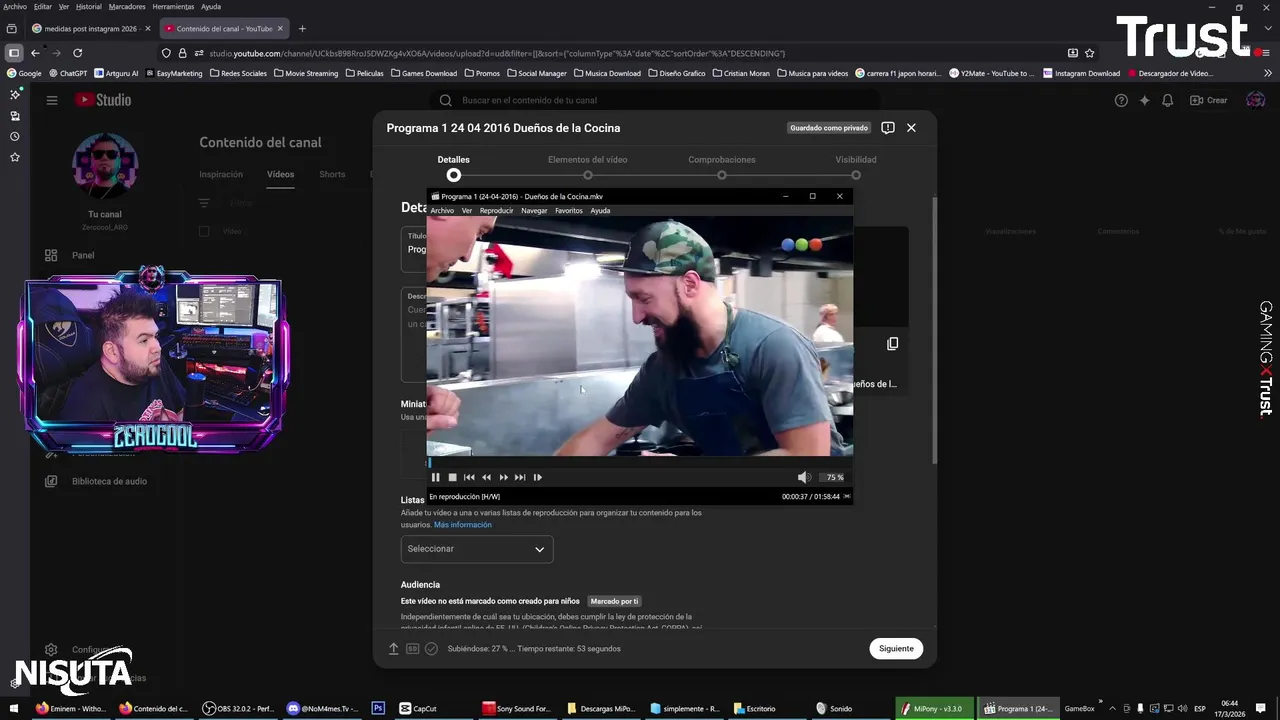The width and height of the screenshot is (1280, 720).
Task: Go back with the browser back arrow
Action: pos(35,53)
